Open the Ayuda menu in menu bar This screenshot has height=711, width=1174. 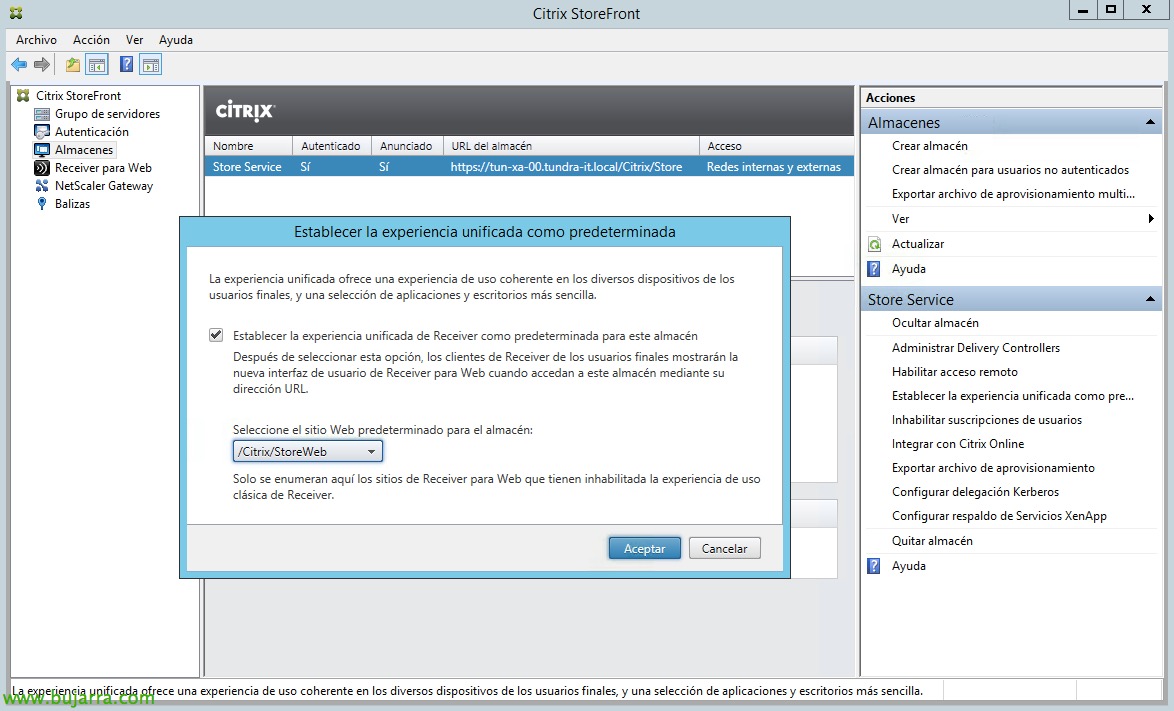(176, 40)
